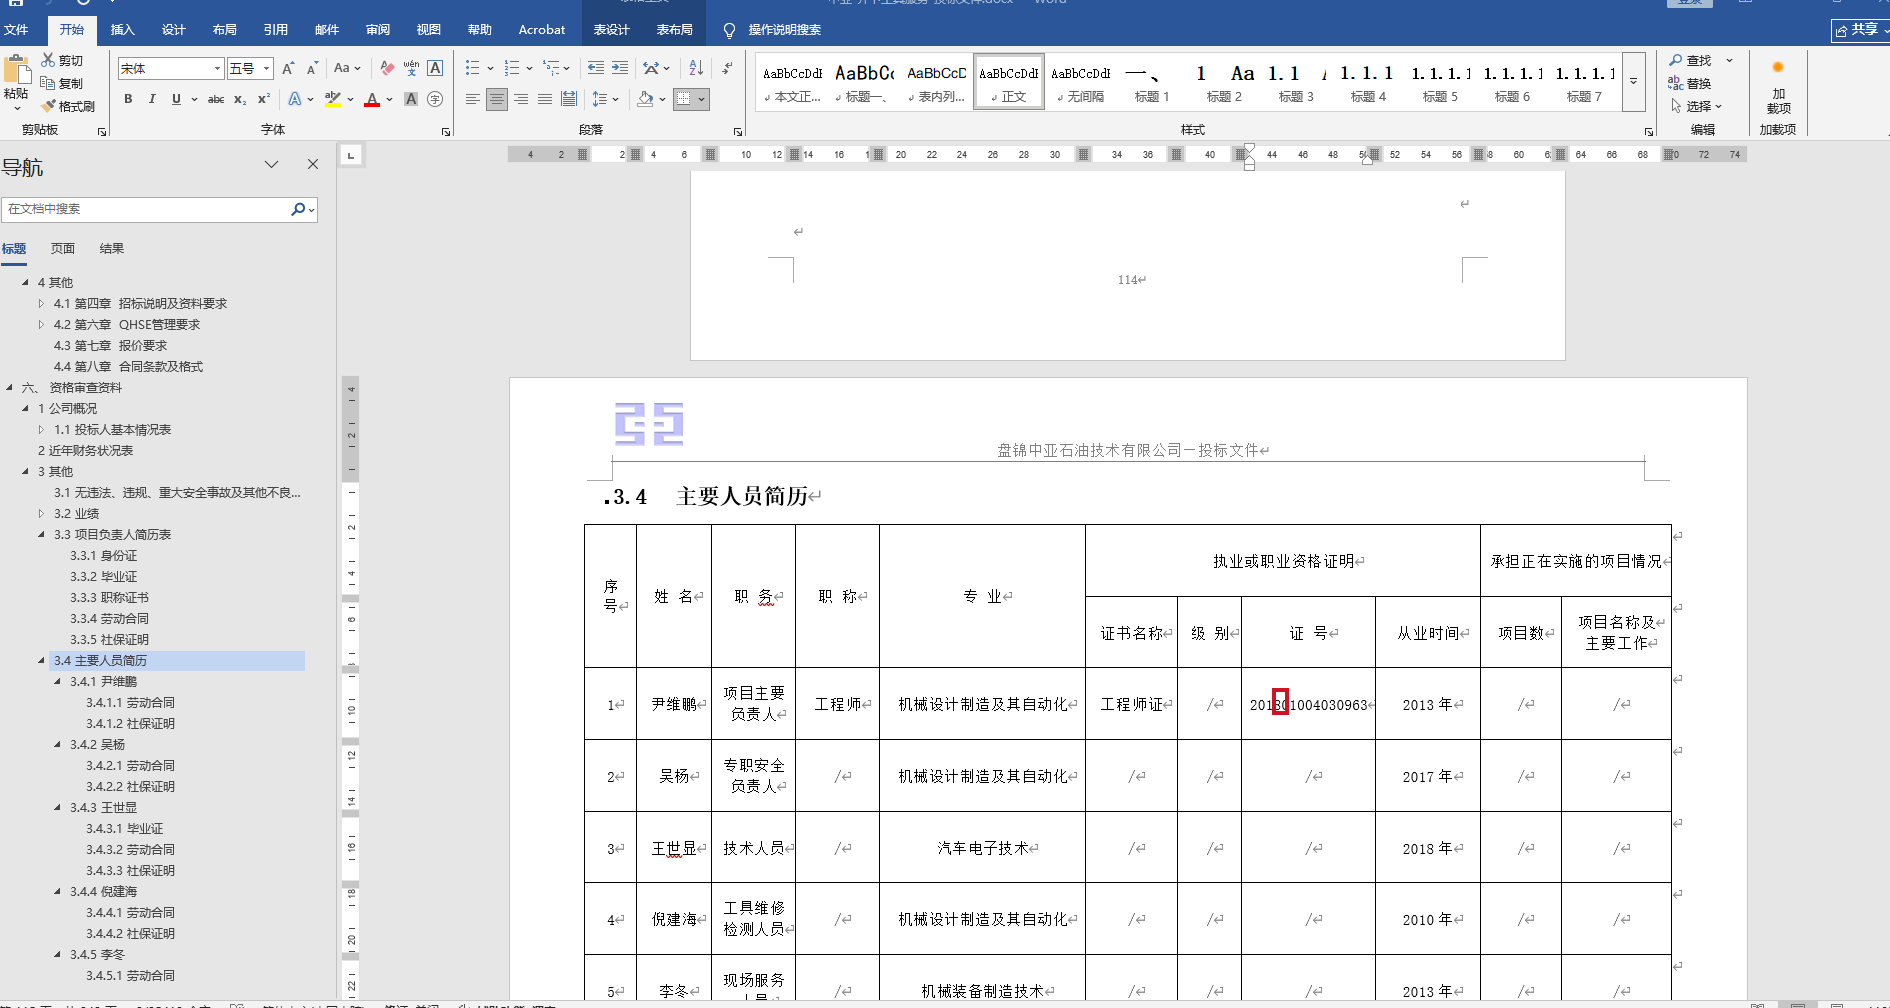Click the strikethrough abc icon
Screen dimensions: 1890x1008
pos(216,99)
